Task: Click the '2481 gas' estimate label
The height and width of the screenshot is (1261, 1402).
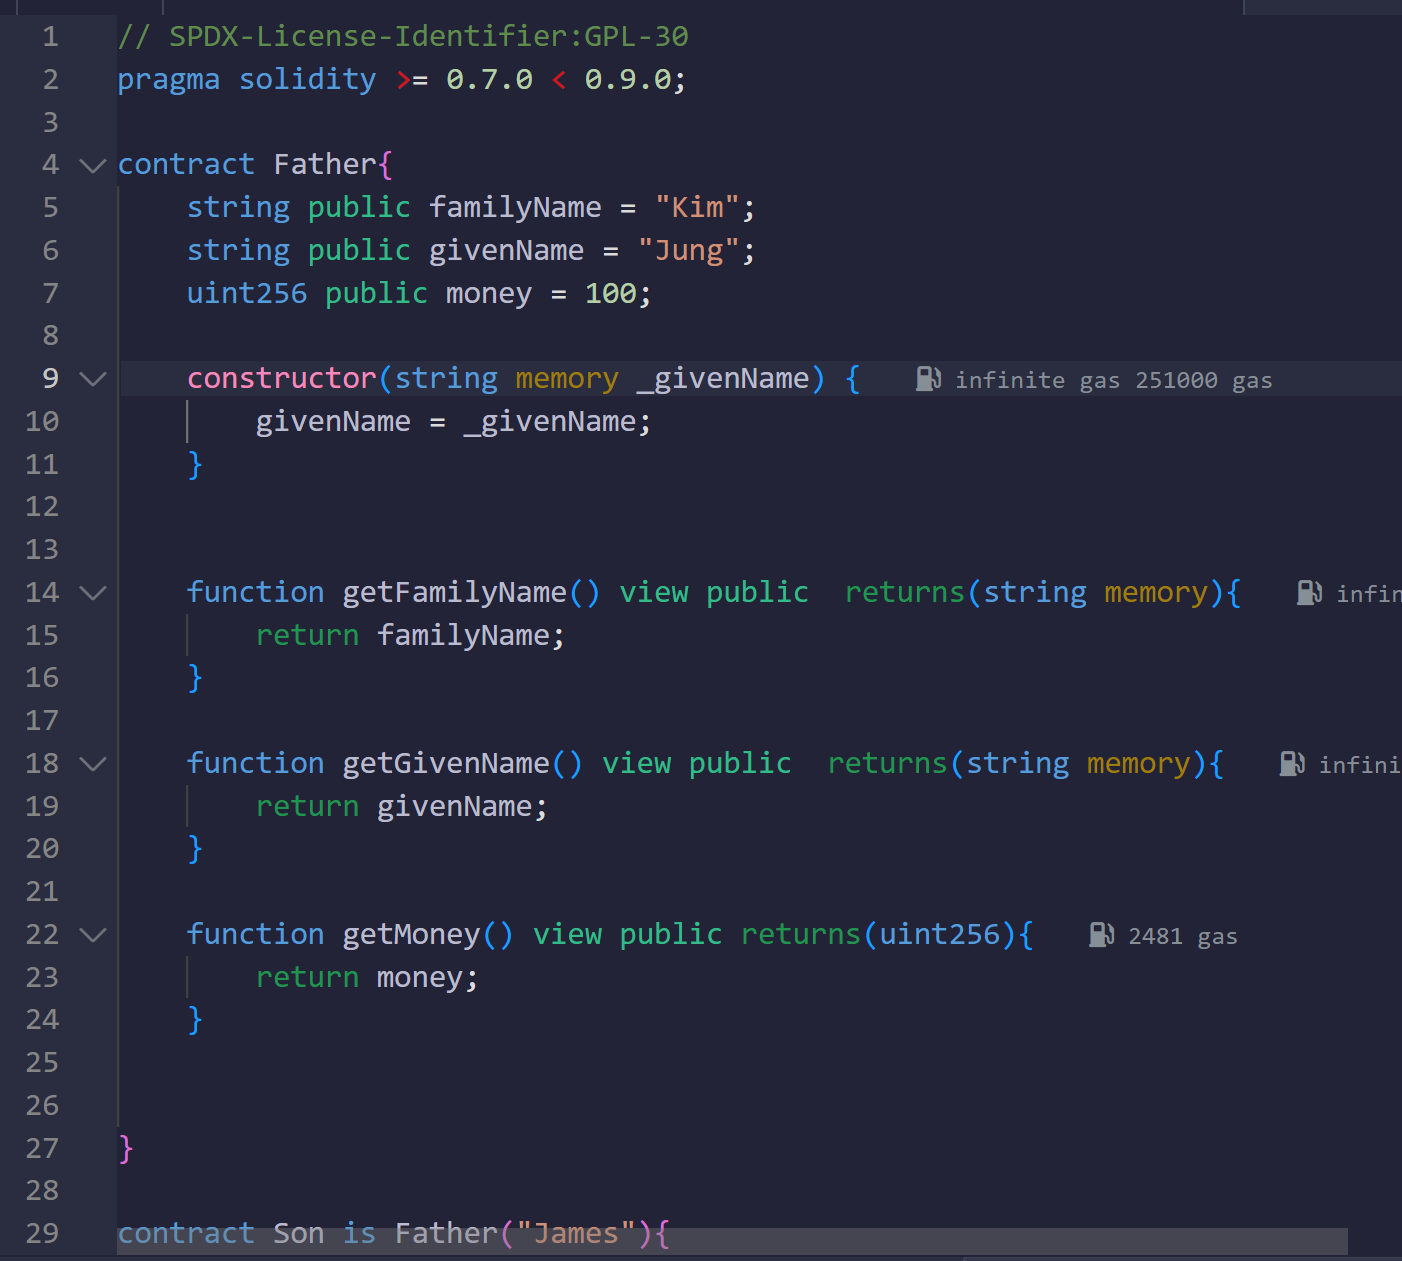Action: pos(1183,937)
